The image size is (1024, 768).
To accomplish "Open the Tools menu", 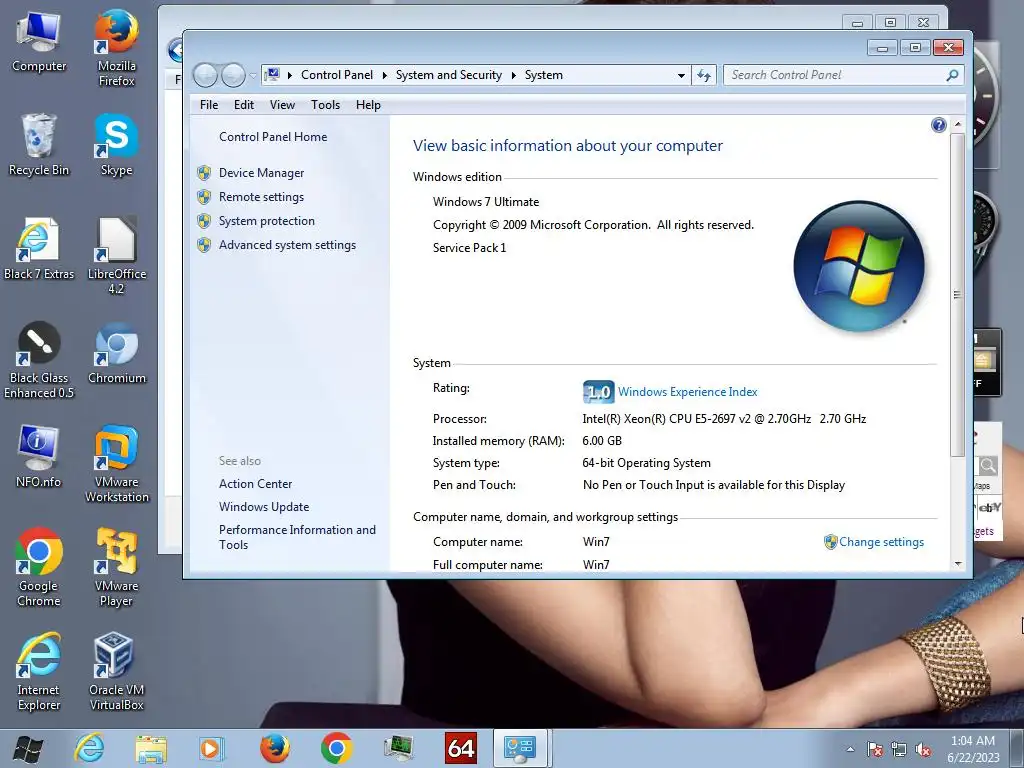I will pyautogui.click(x=325, y=104).
